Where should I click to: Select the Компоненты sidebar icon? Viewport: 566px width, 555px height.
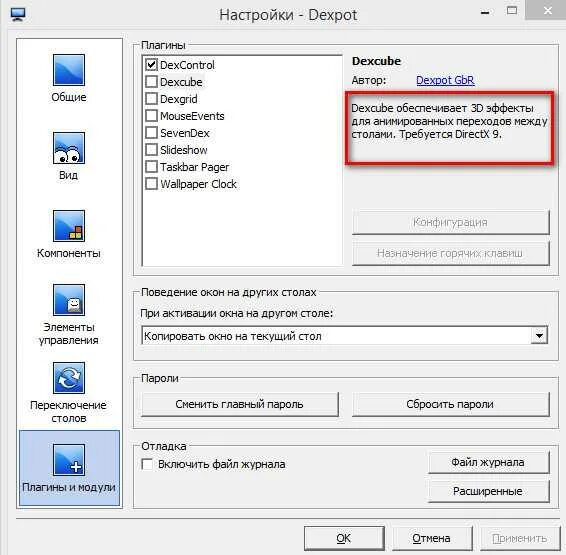[69, 226]
